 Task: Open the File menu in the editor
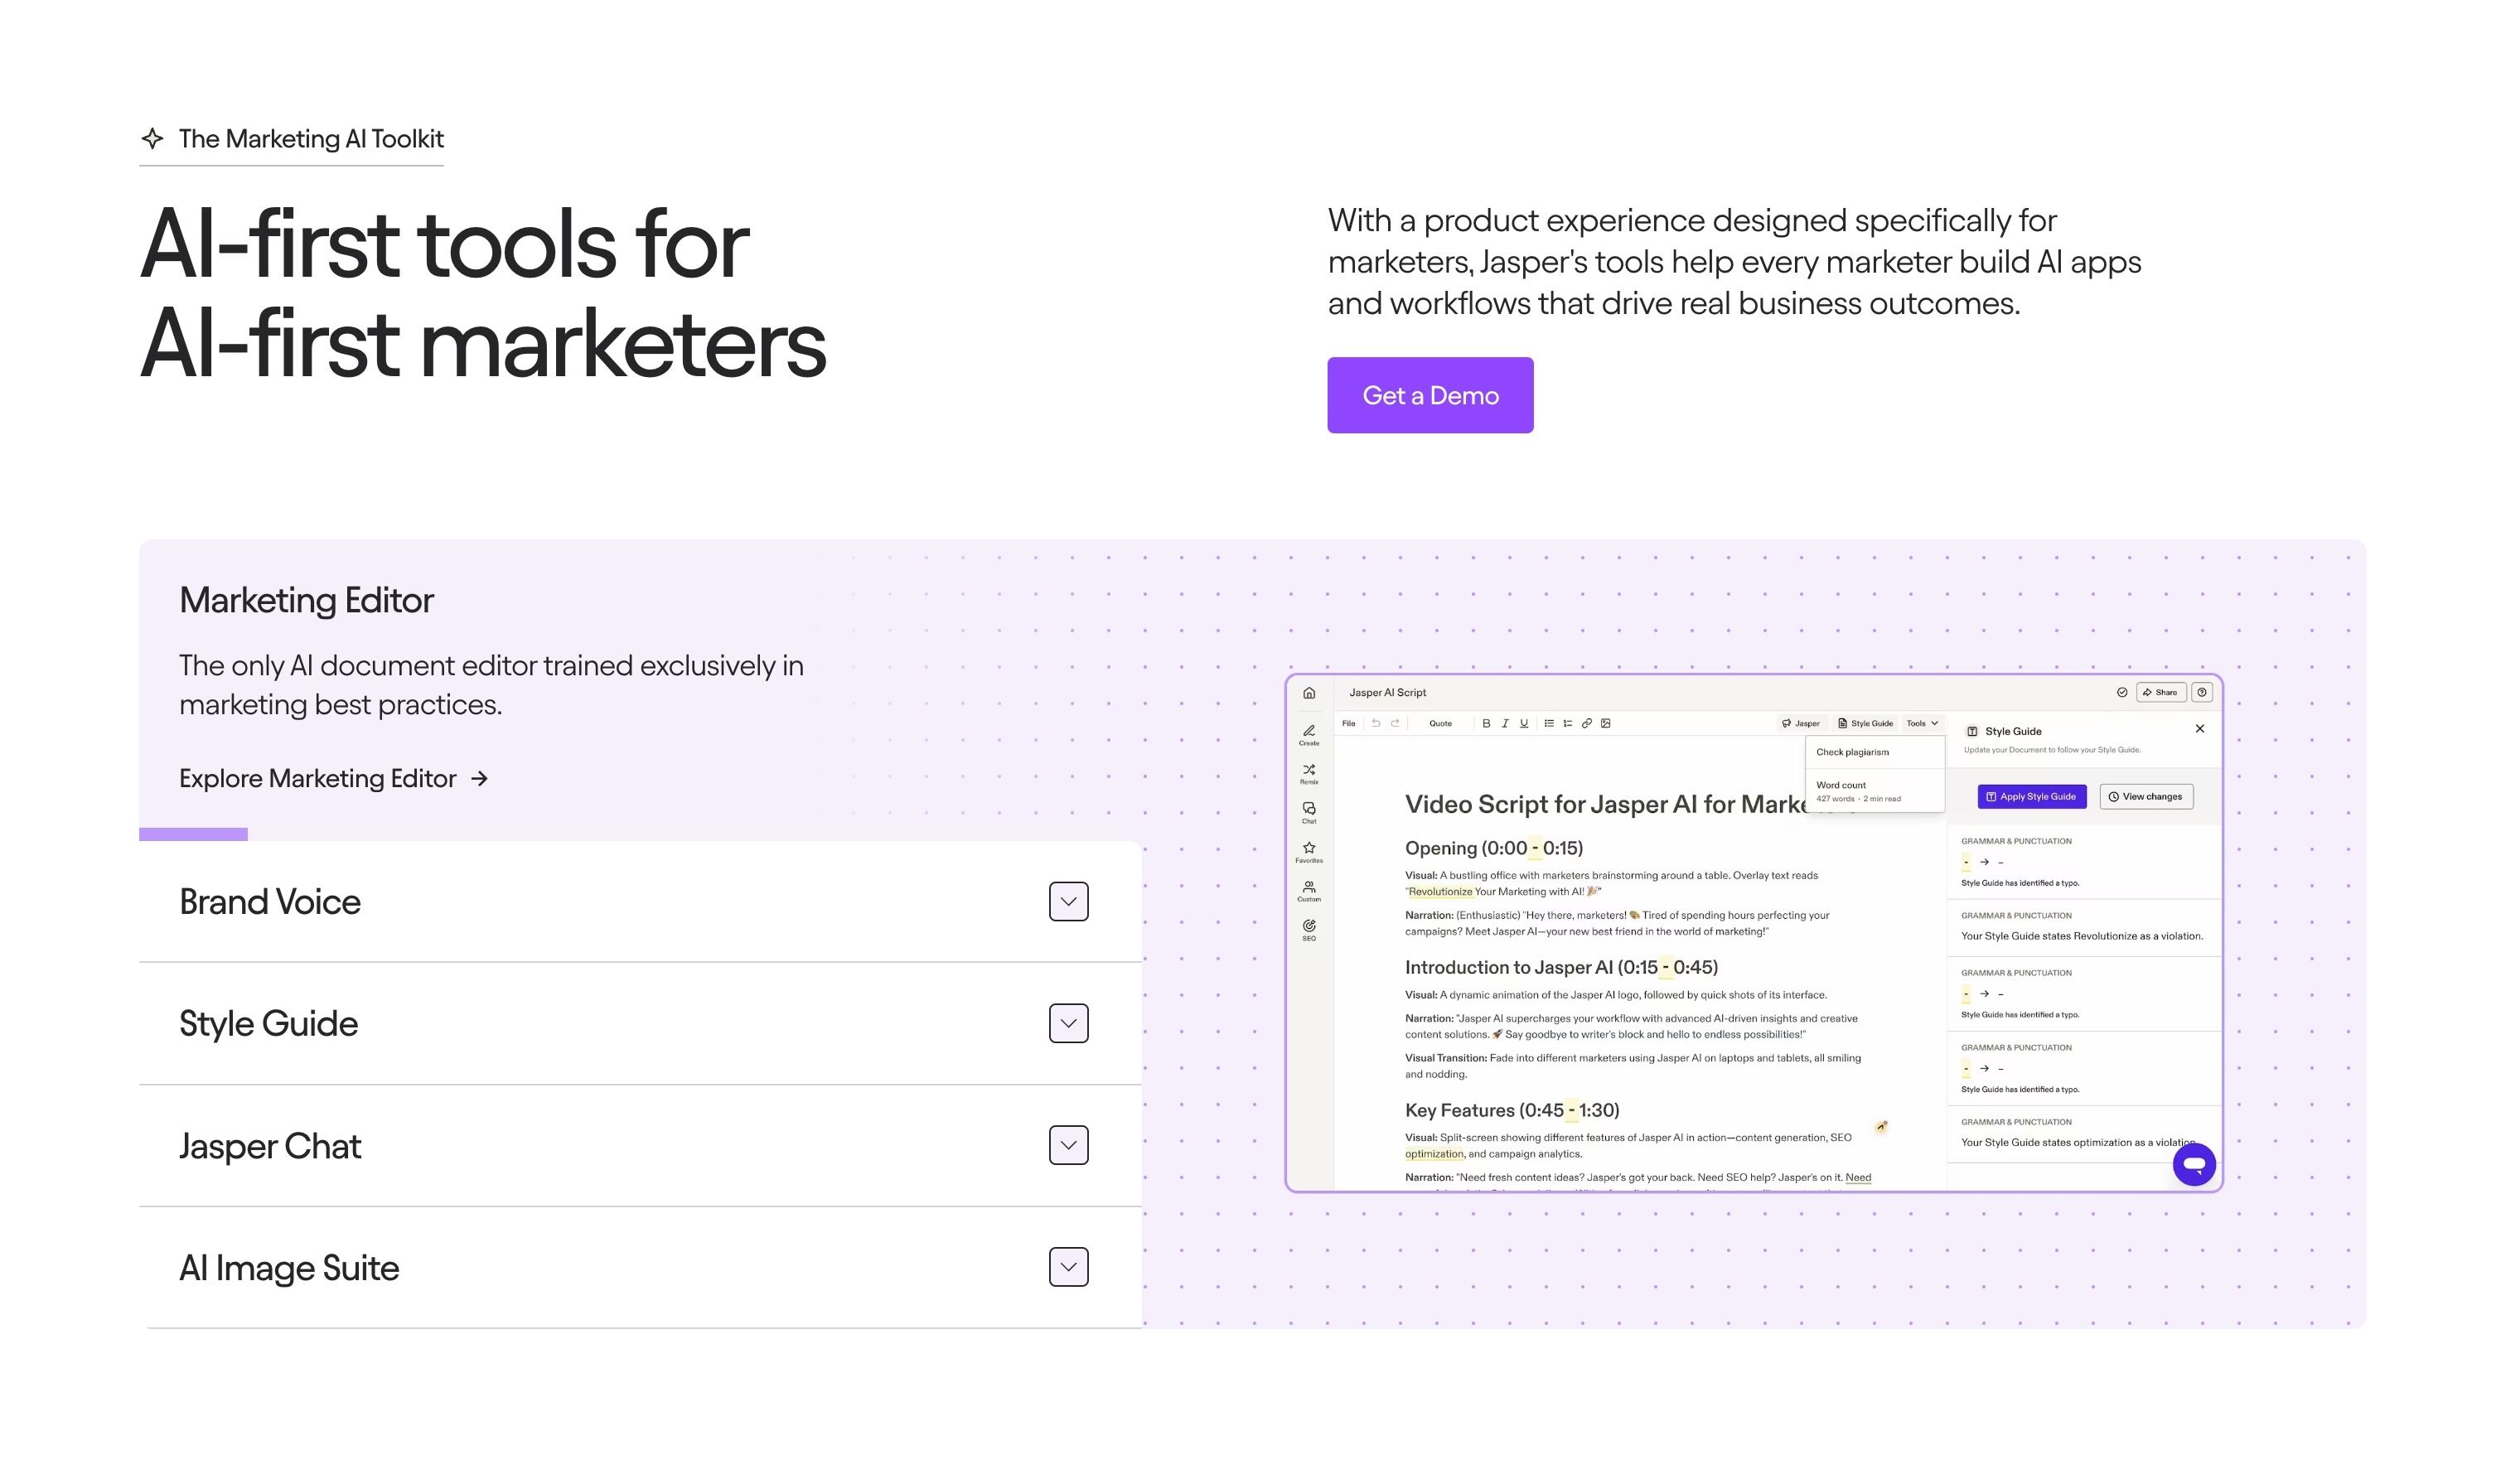(1349, 723)
